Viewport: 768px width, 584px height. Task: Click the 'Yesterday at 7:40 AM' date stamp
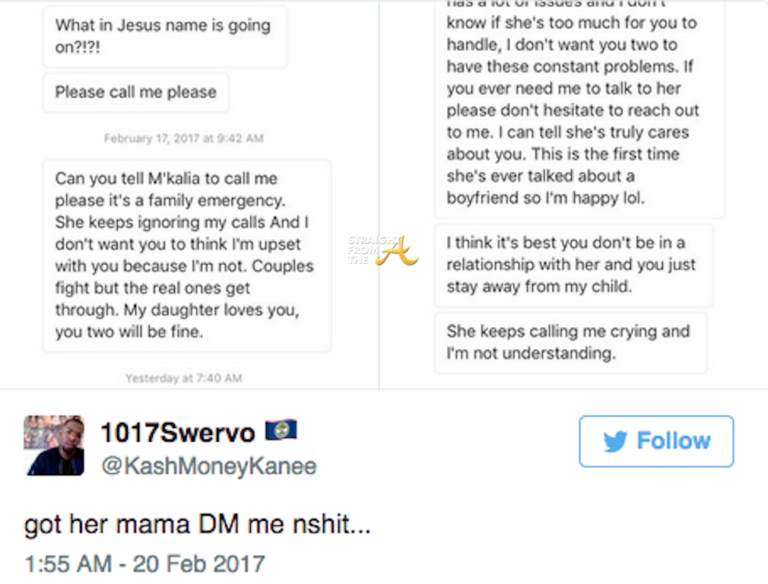tap(184, 378)
